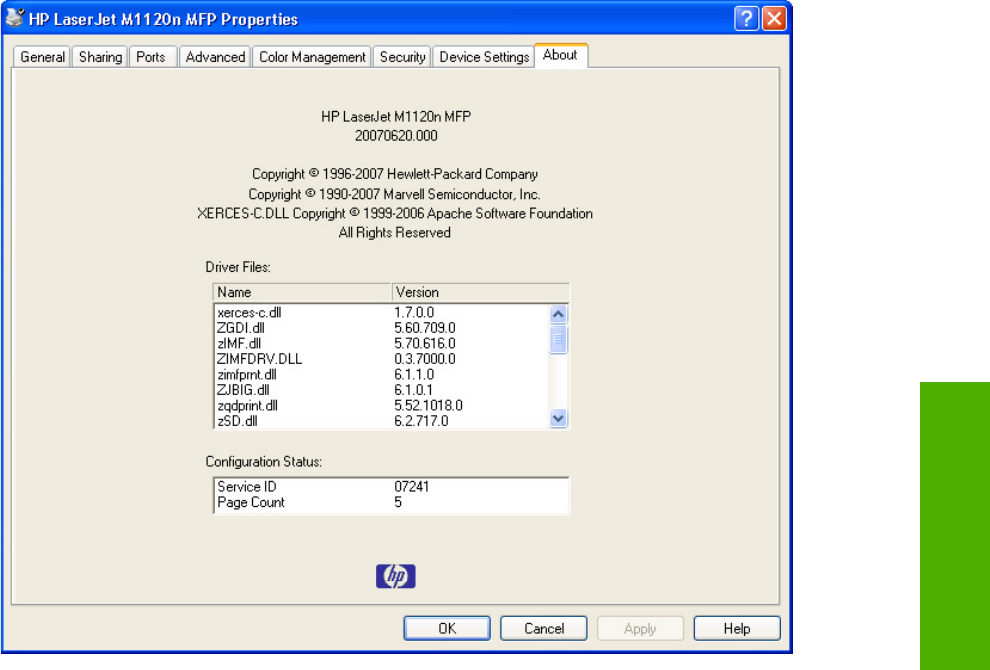Image resolution: width=990 pixels, height=670 pixels.
Task: Switch to the Security tab
Action: coord(402,57)
